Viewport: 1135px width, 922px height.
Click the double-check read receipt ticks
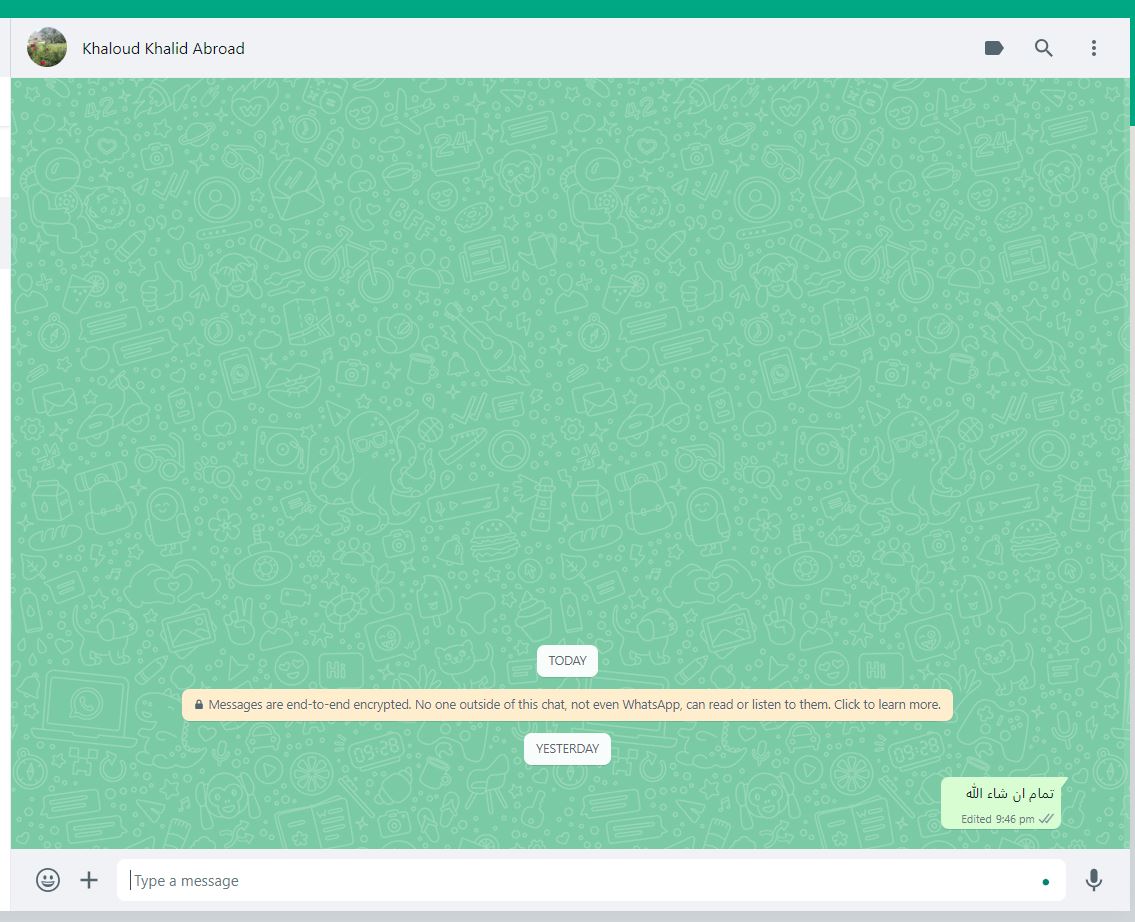click(1046, 819)
